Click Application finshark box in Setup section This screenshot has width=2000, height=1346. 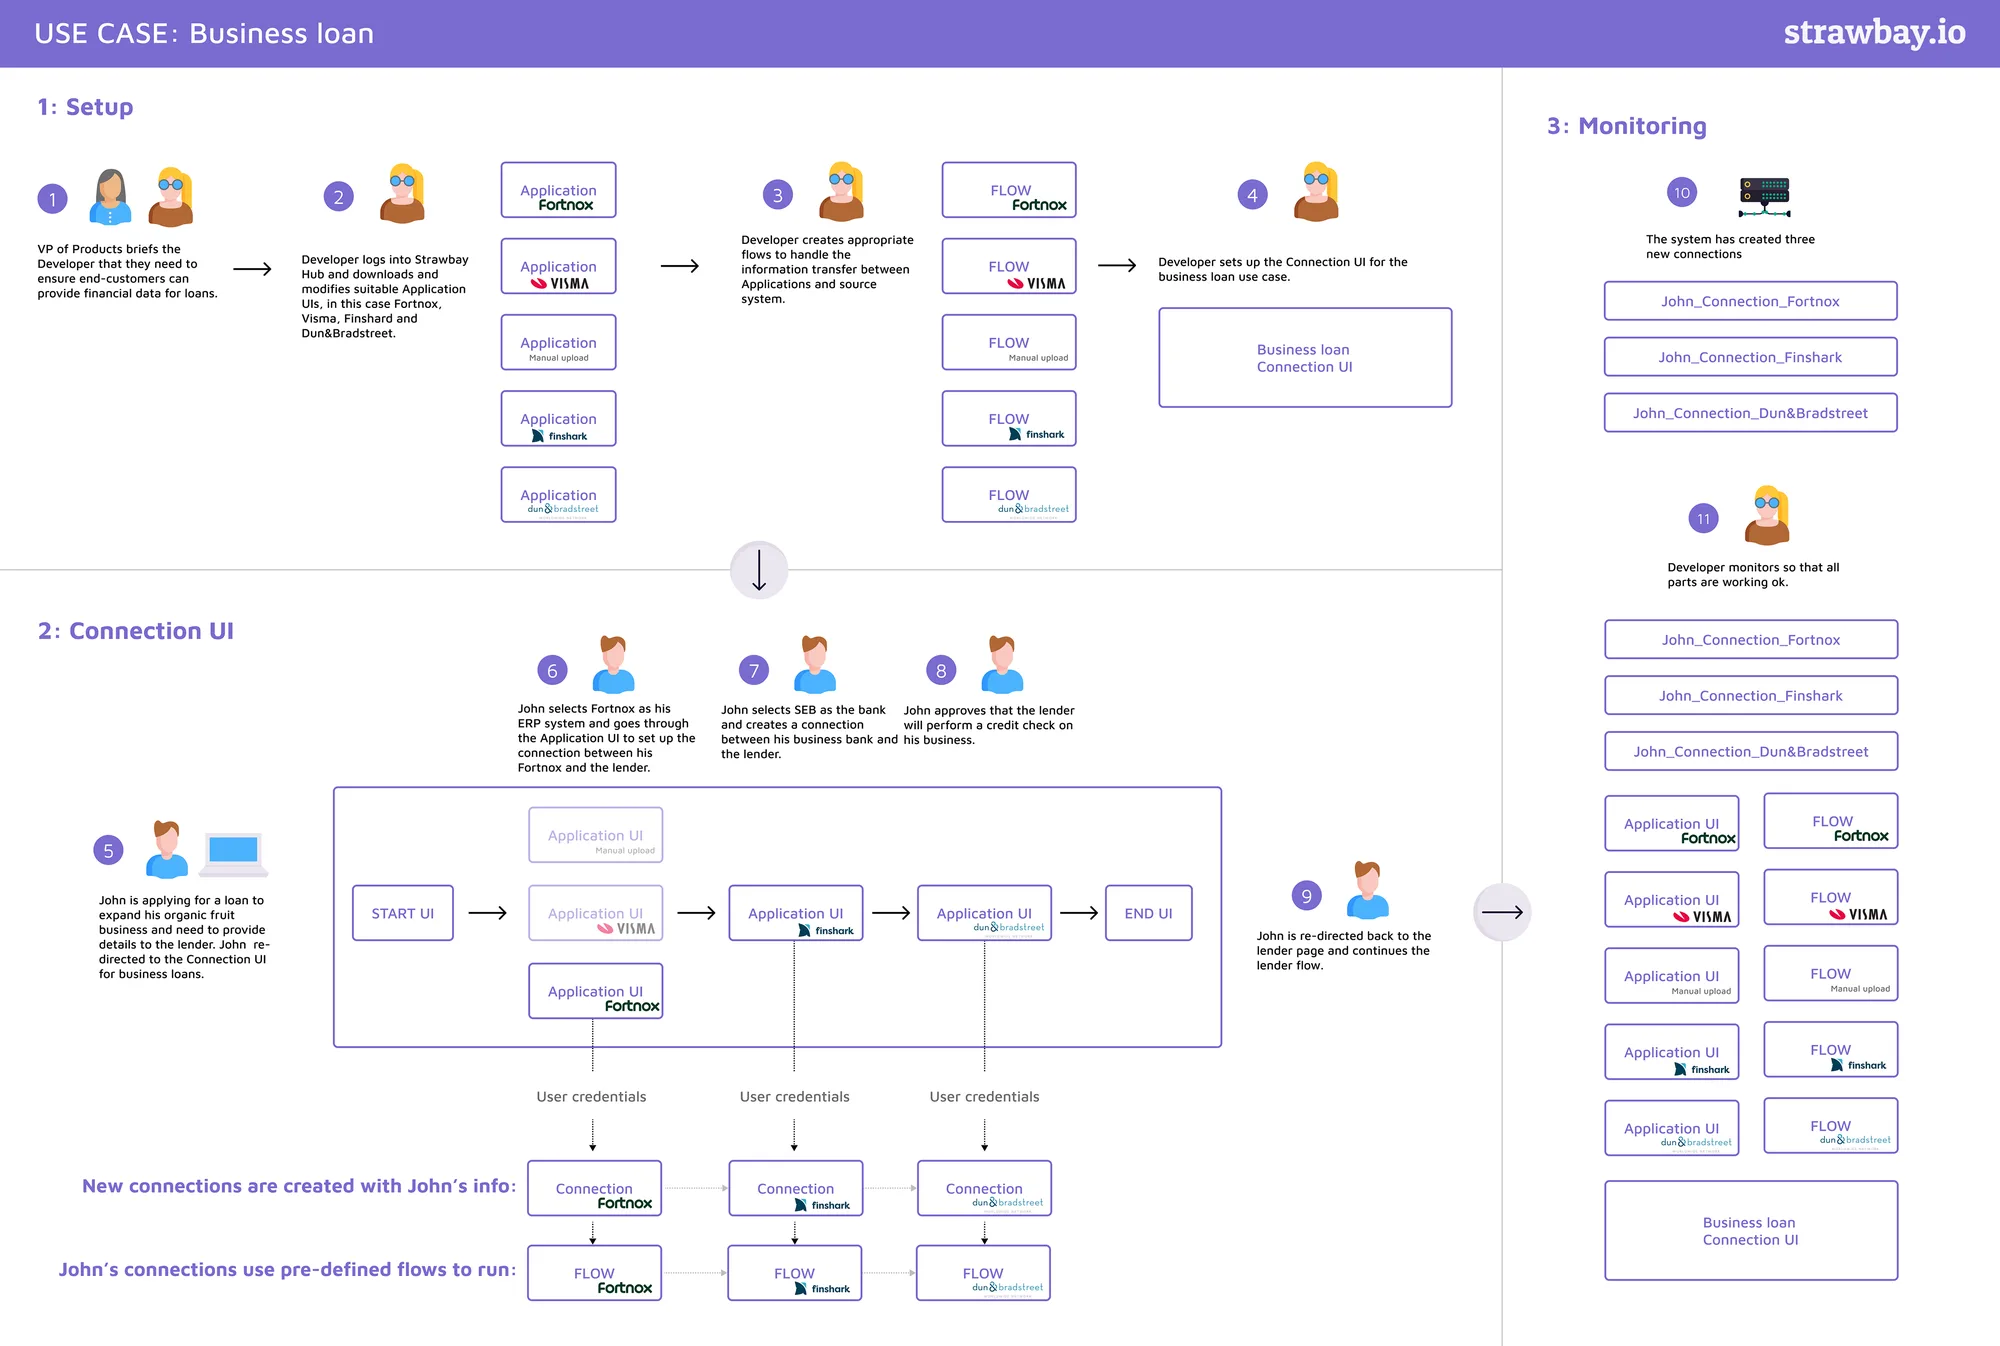pyautogui.click(x=558, y=418)
